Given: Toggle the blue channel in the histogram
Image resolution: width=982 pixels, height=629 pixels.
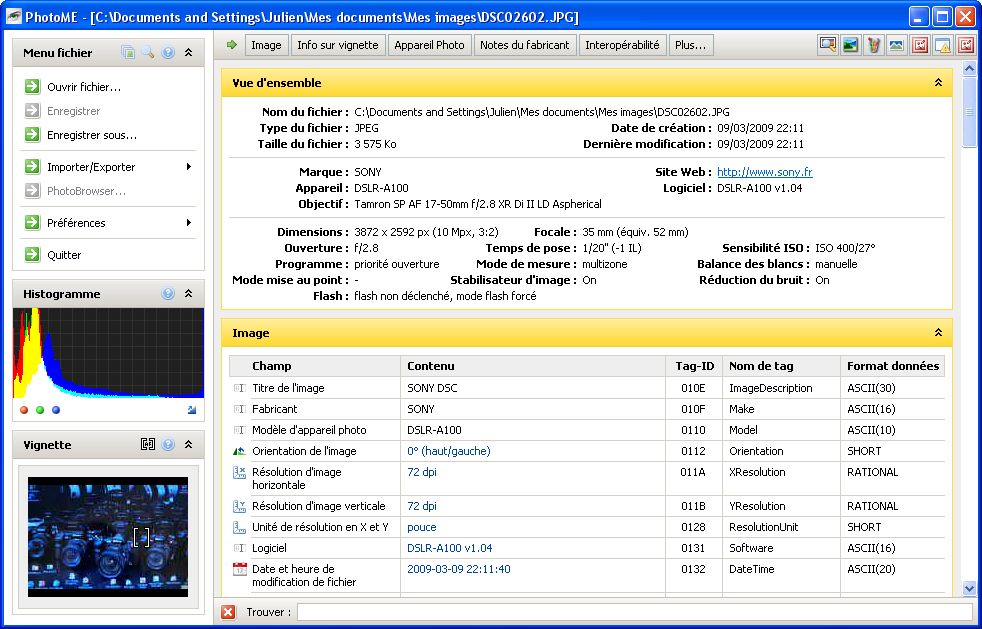Looking at the screenshot, I should [56, 410].
